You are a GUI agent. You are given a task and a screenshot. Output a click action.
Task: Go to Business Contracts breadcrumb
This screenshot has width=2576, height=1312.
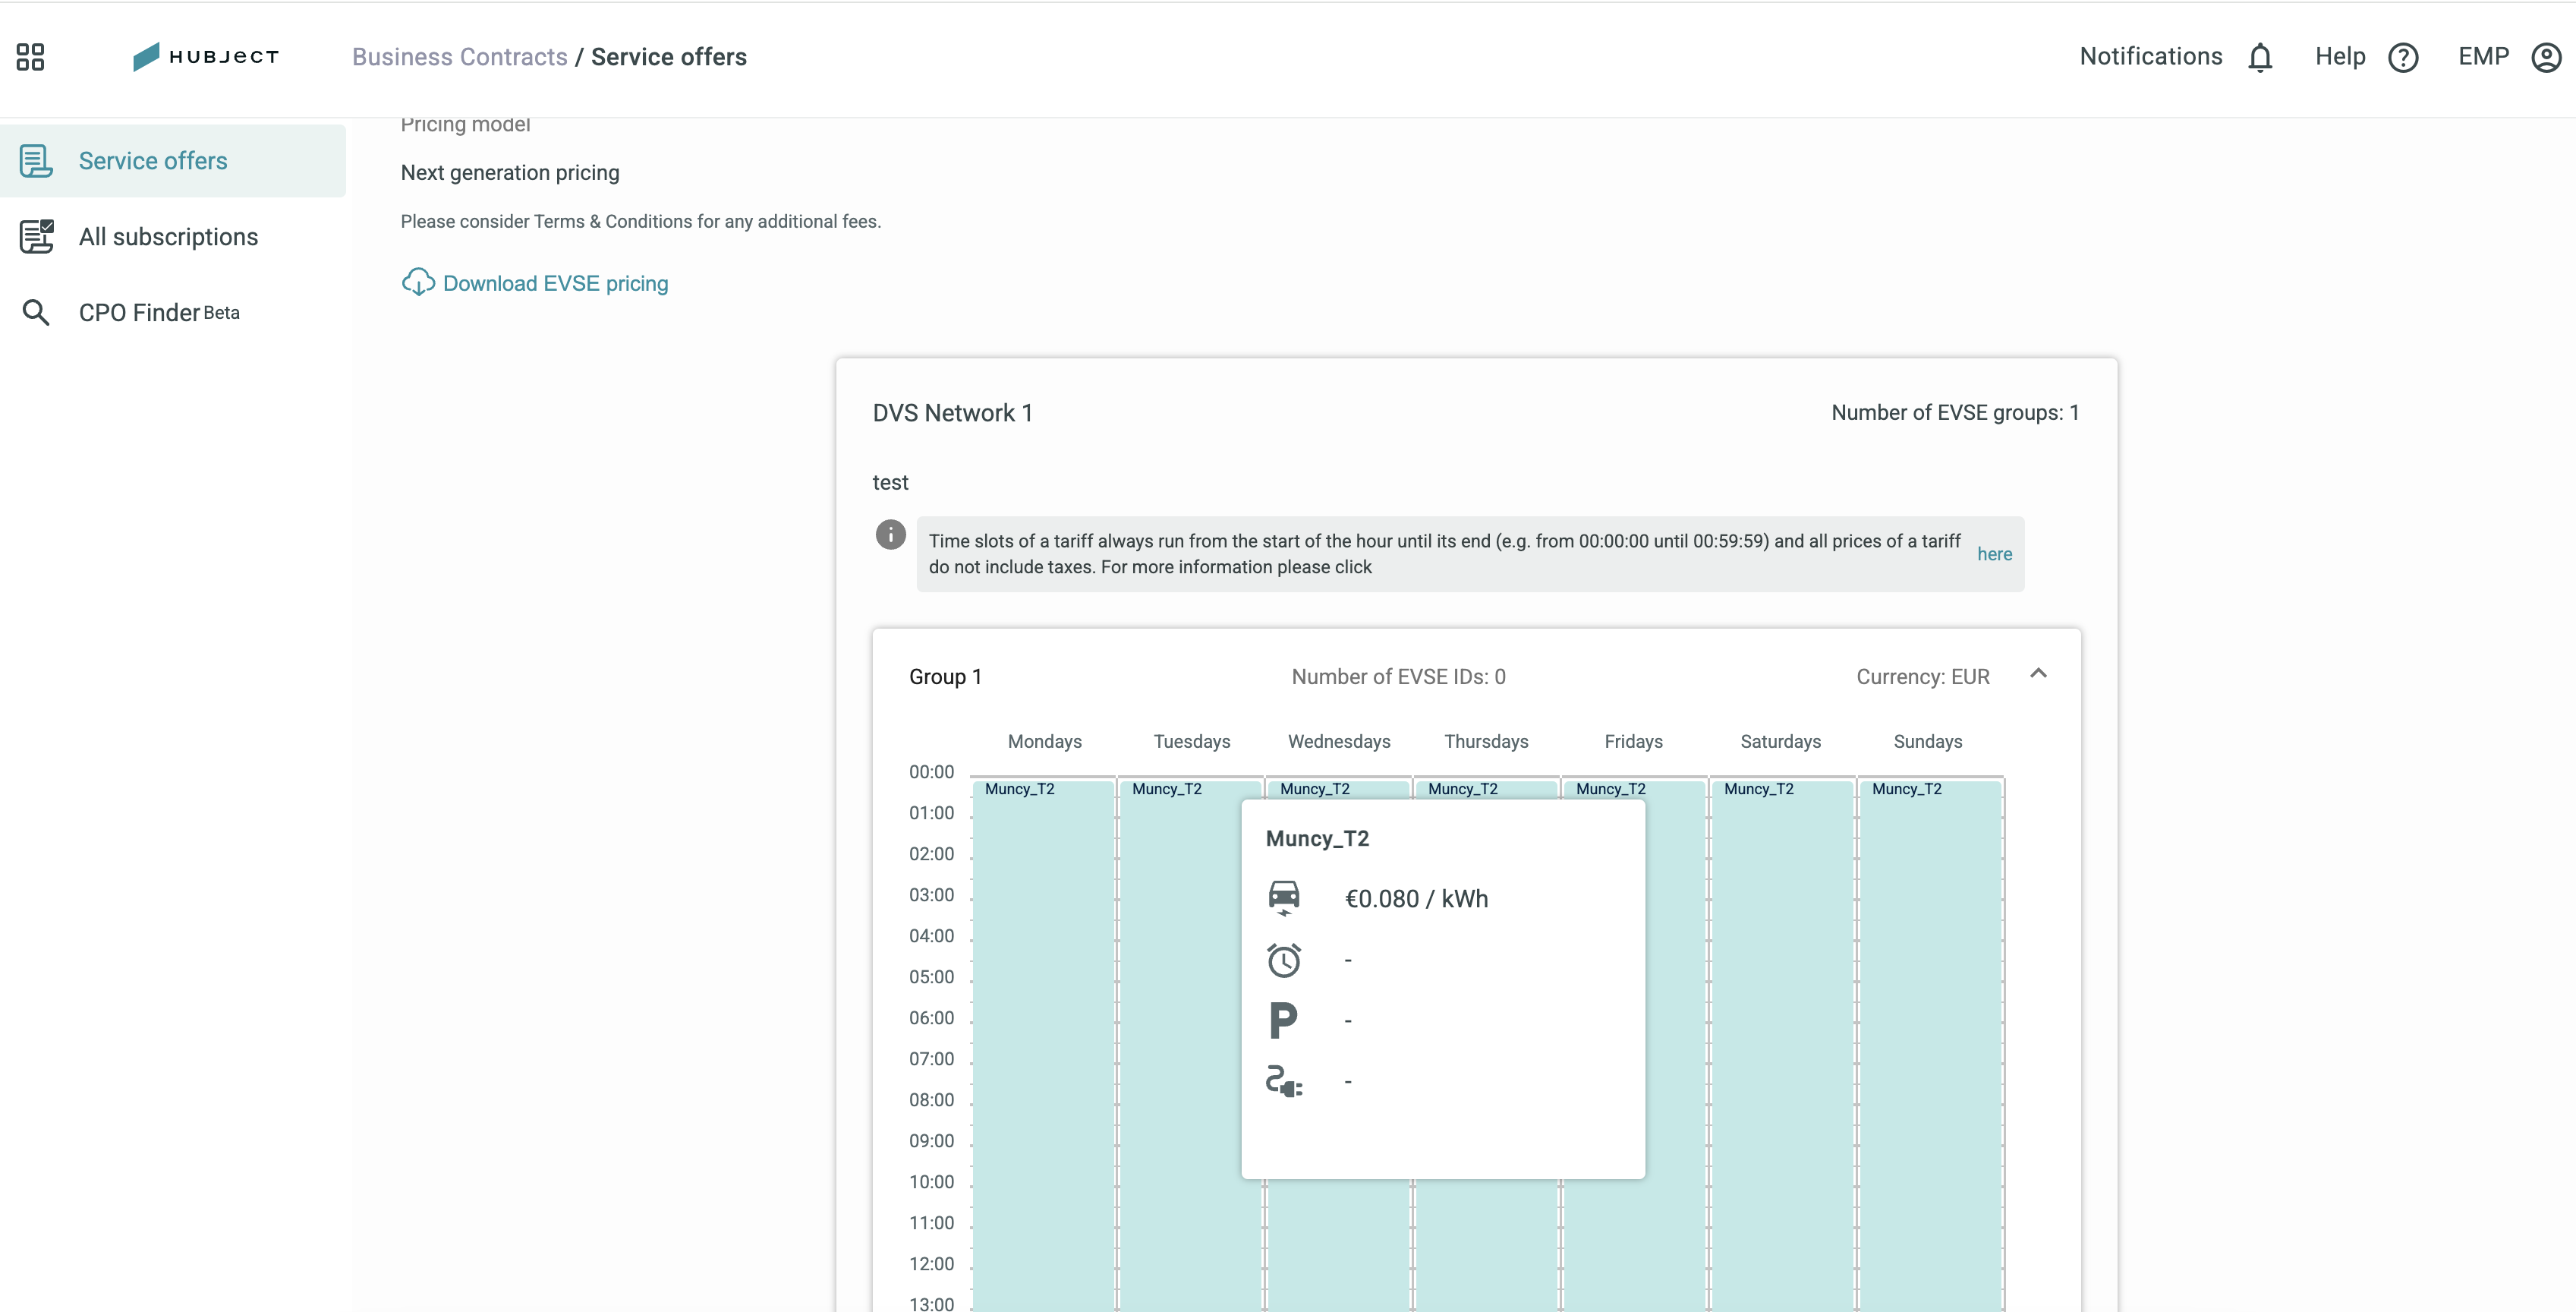[x=459, y=57]
